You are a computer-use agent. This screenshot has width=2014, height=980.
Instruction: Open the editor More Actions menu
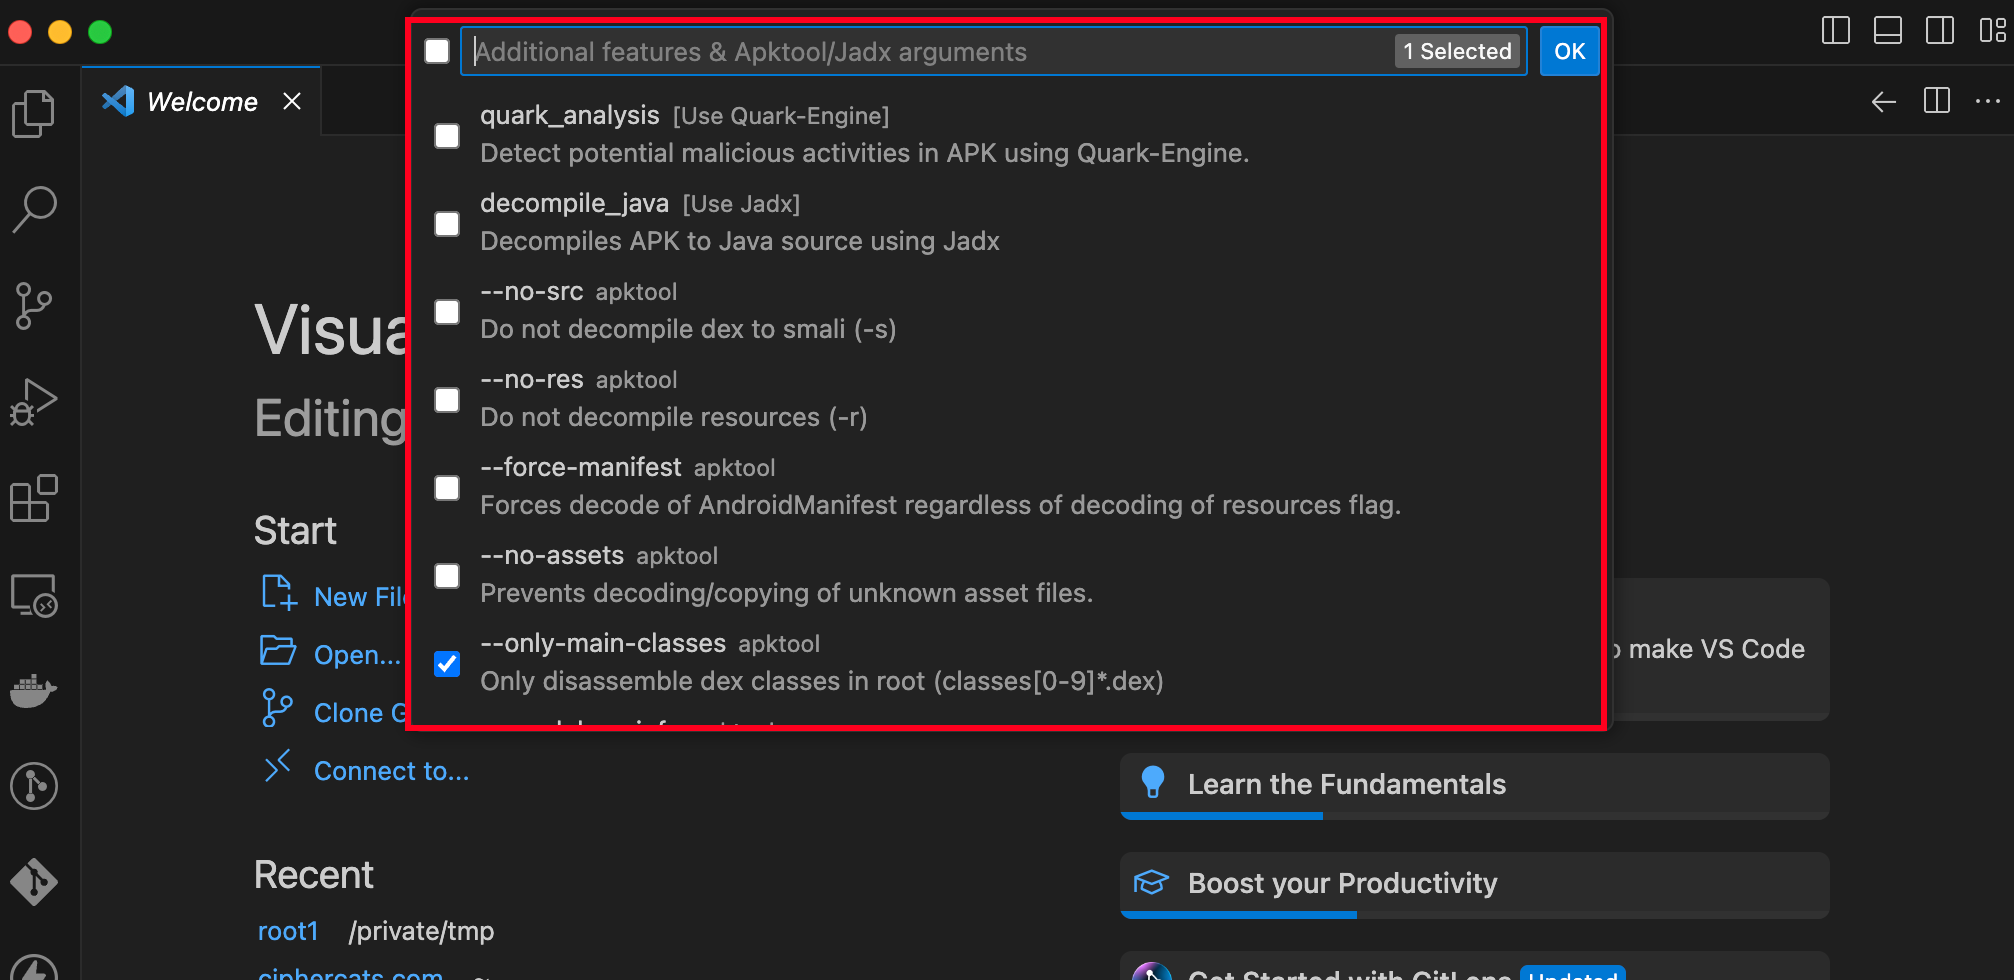pos(1987,101)
